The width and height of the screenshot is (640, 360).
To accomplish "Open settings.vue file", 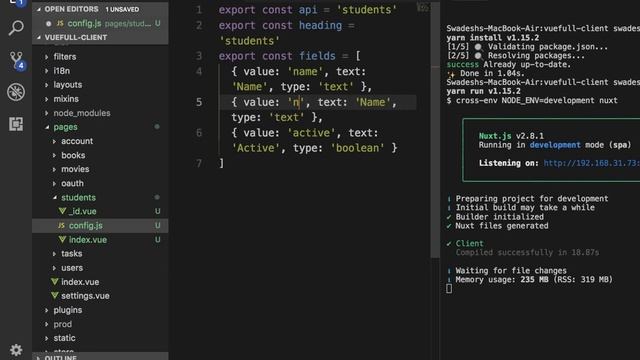I will point(100,296).
